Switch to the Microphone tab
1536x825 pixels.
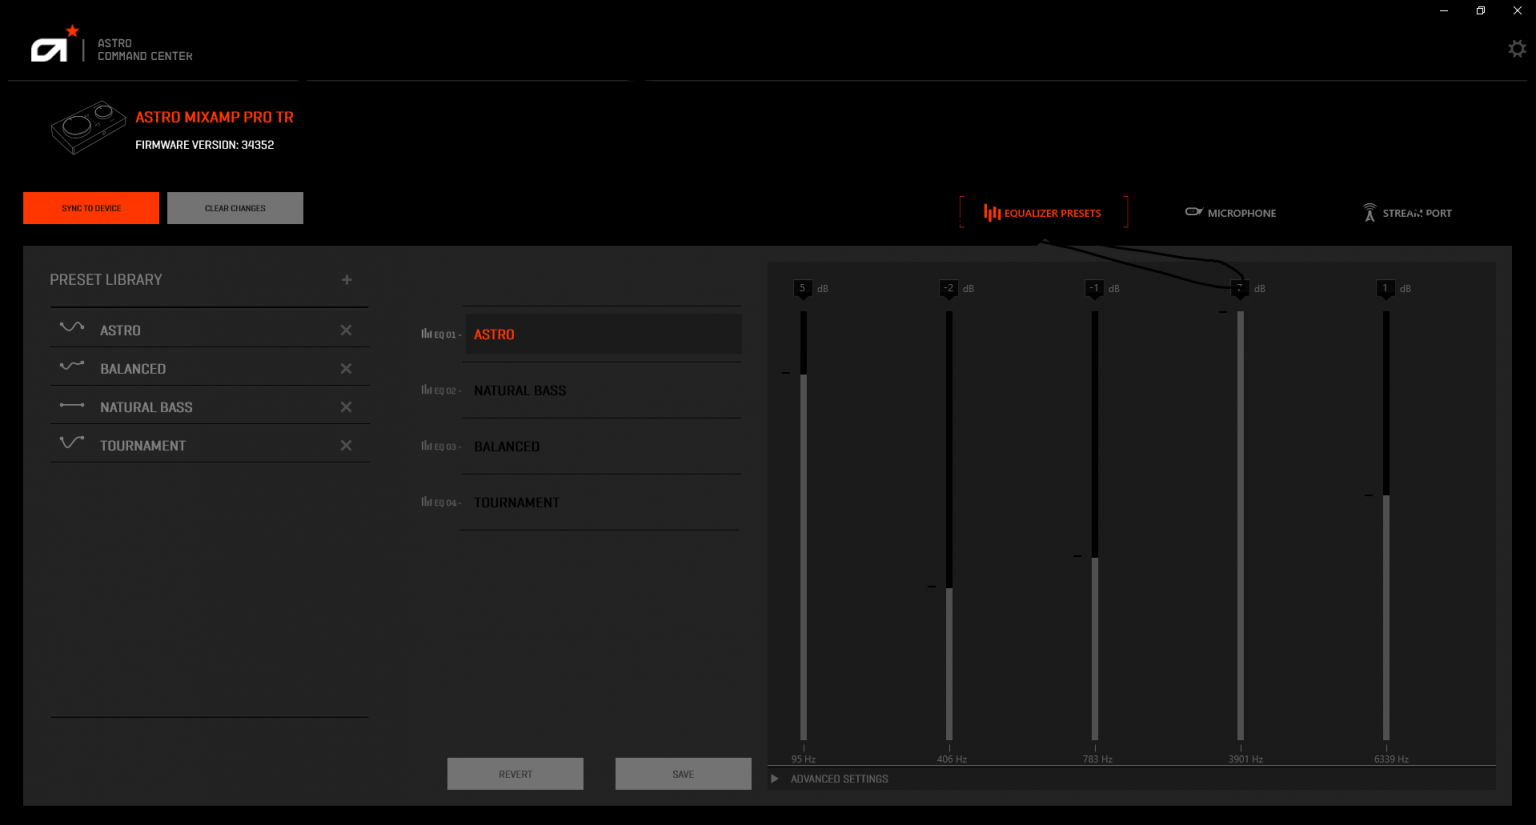point(1230,213)
